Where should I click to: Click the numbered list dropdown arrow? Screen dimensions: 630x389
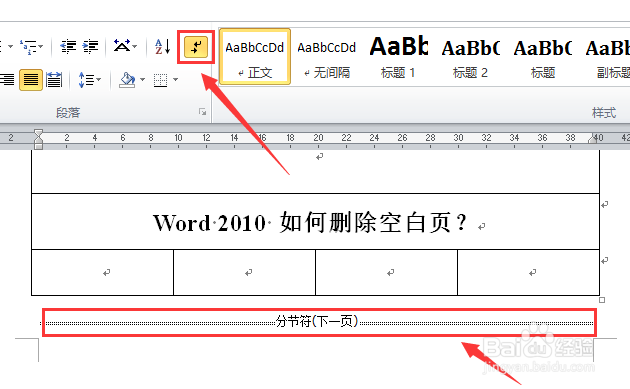click(11, 47)
